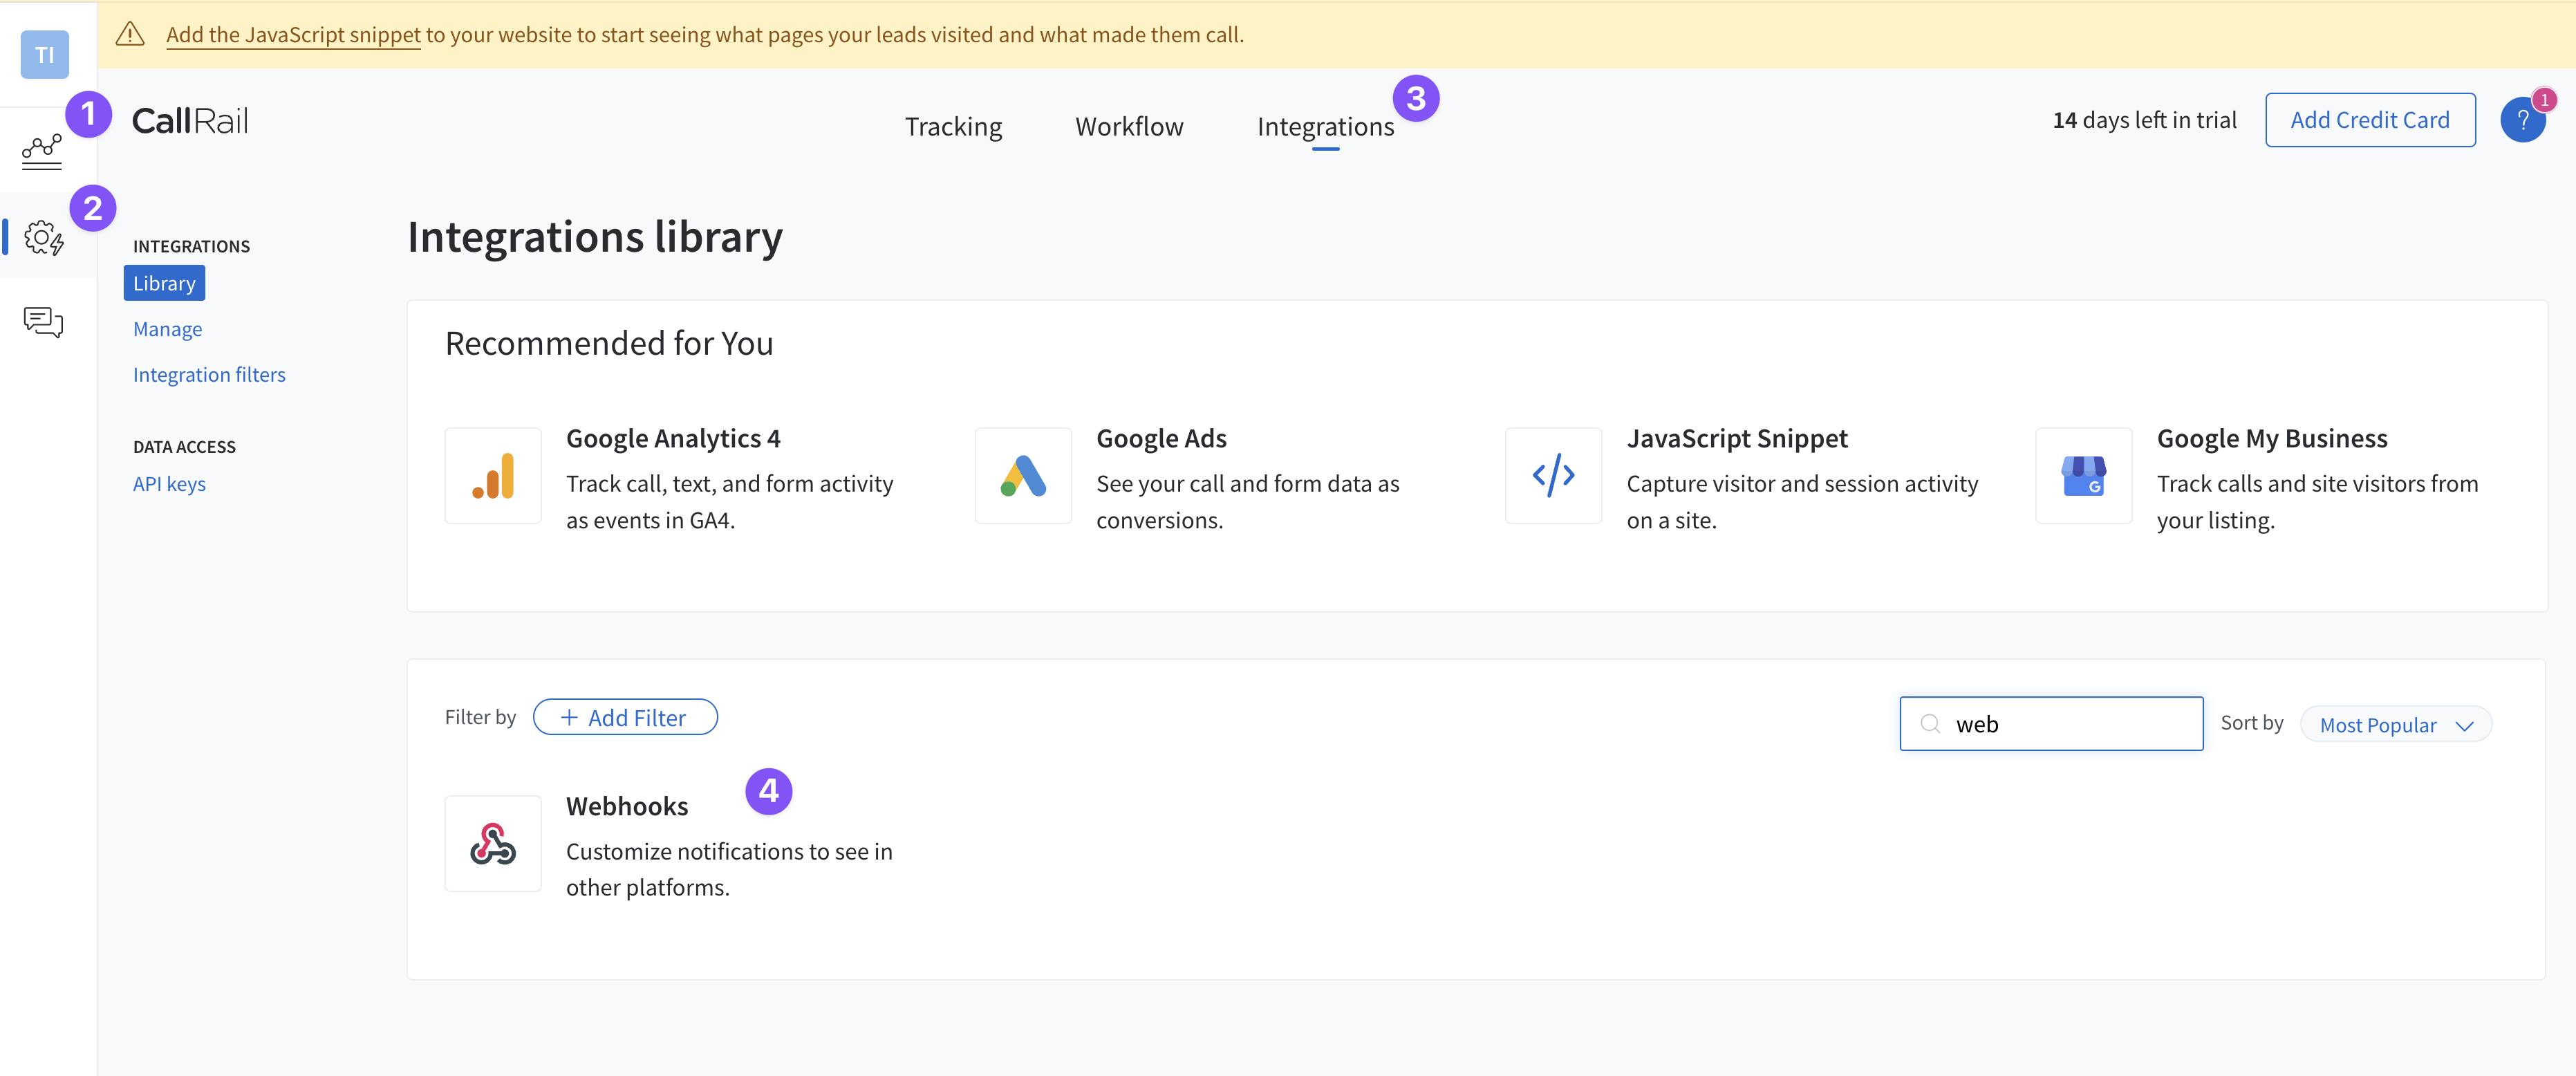Click the search field containing 'web'
The height and width of the screenshot is (1076, 2576).
pyautogui.click(x=2051, y=724)
